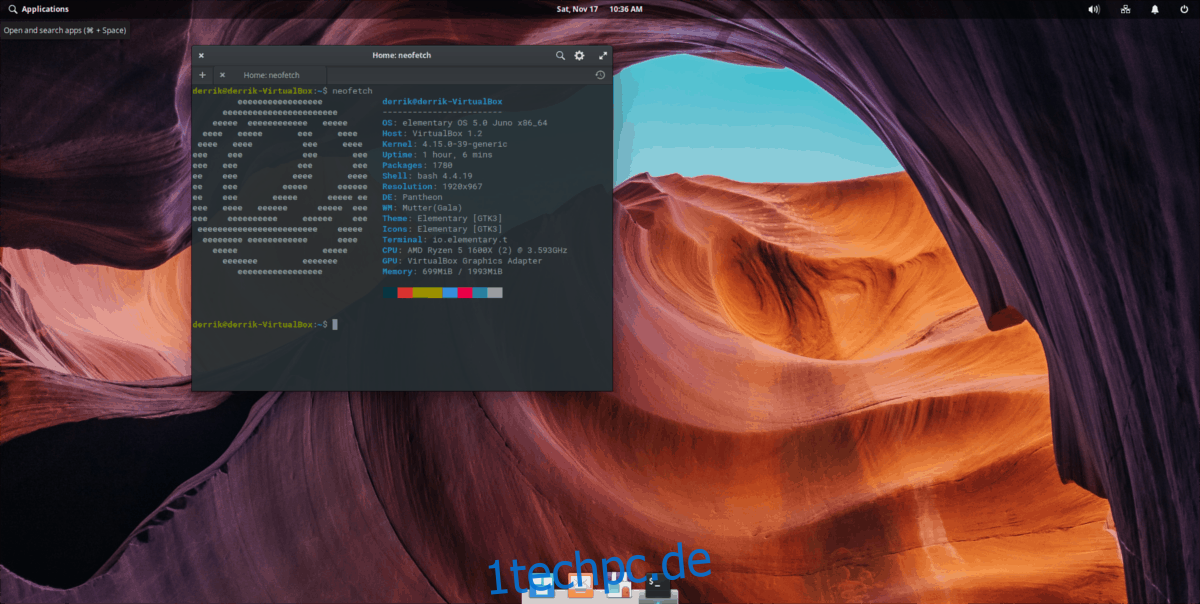This screenshot has width=1200, height=604.
Task: Launch the Mail app from the dock
Action: pos(580,587)
